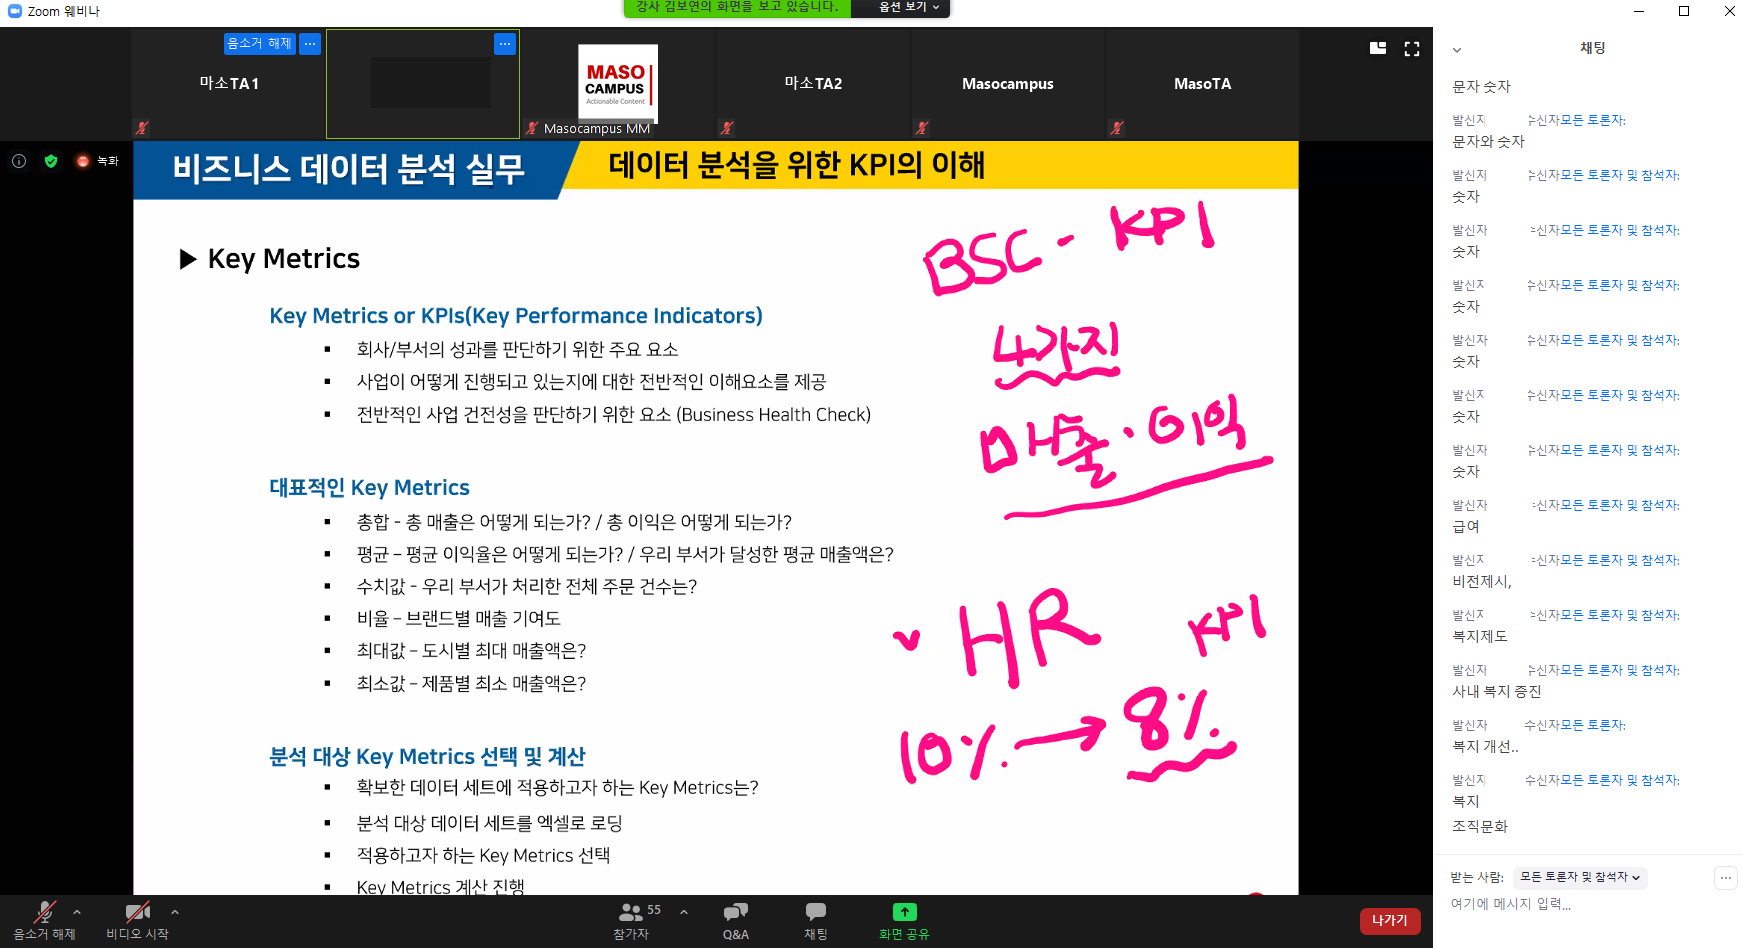Click the meeting information icon

[19, 161]
